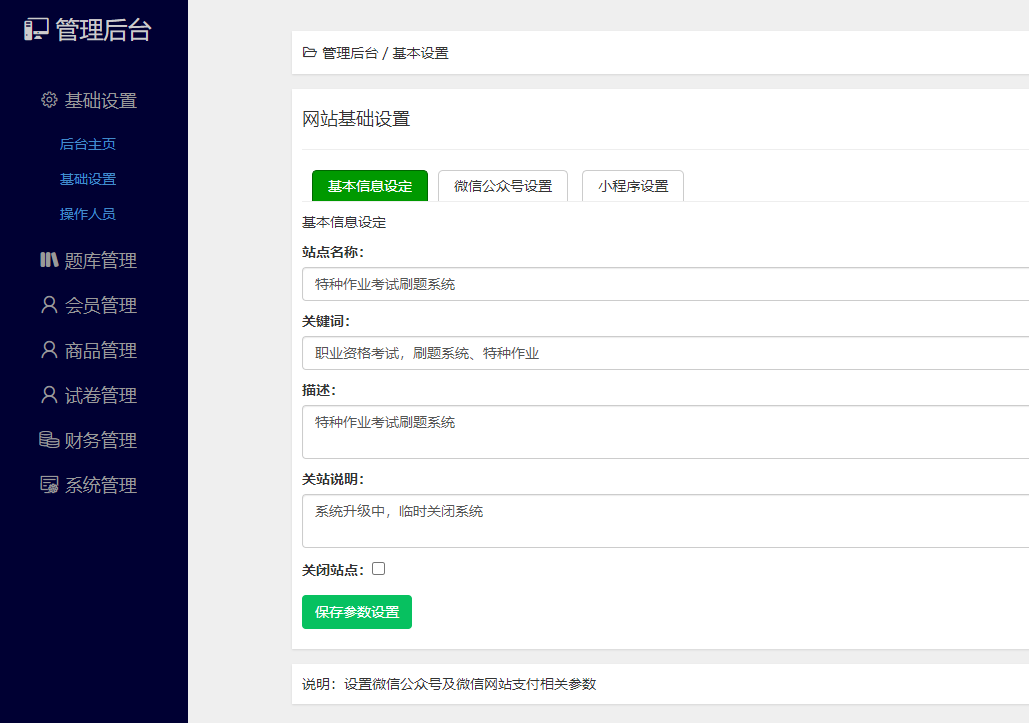Open the 小程序设置 tab

pos(633,186)
